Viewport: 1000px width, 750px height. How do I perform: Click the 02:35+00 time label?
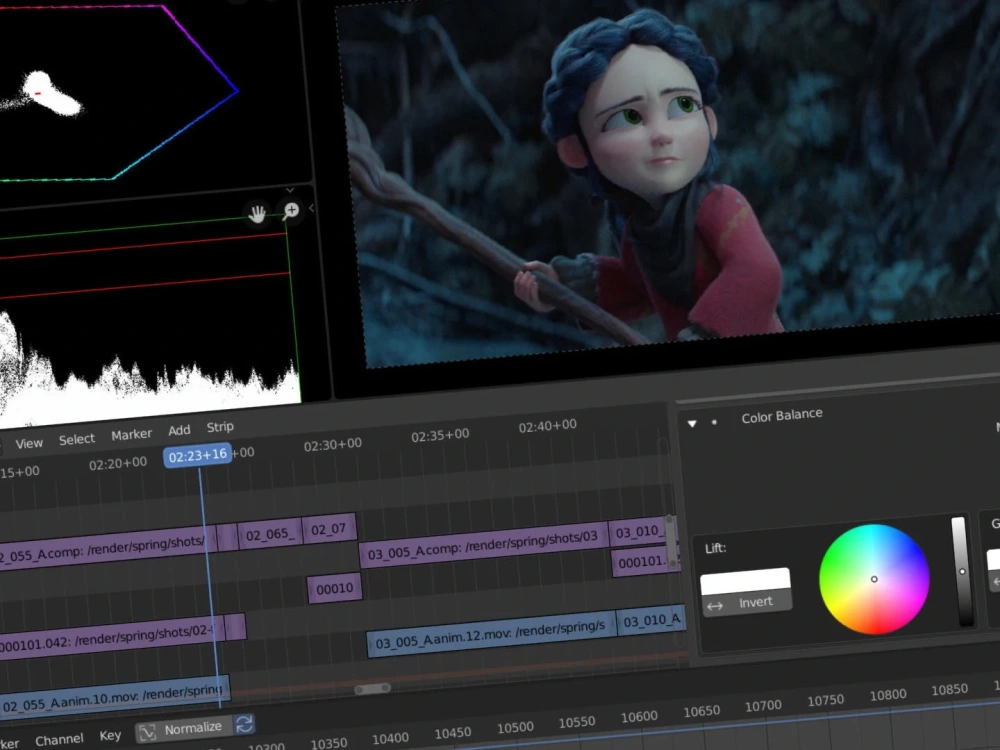tap(439, 435)
